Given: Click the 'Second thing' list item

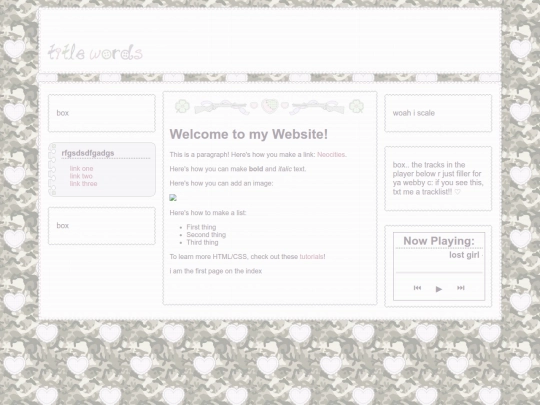Looking at the screenshot, I should coord(206,235).
